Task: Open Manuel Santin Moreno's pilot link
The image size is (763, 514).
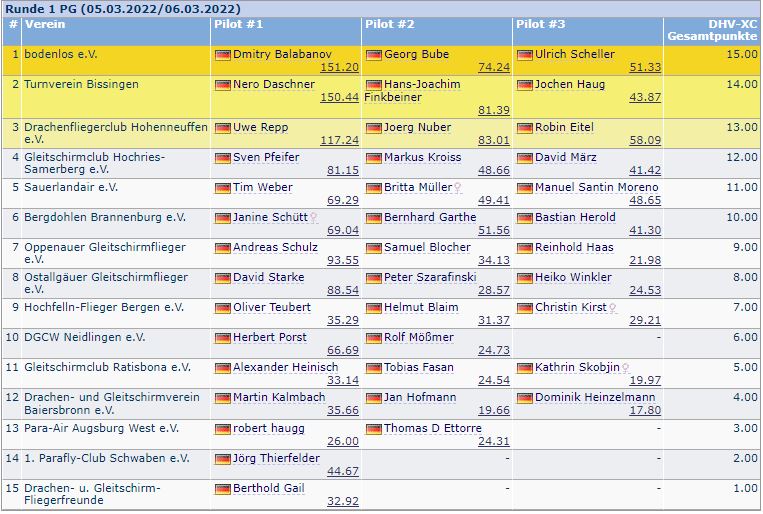Action: click(597, 187)
